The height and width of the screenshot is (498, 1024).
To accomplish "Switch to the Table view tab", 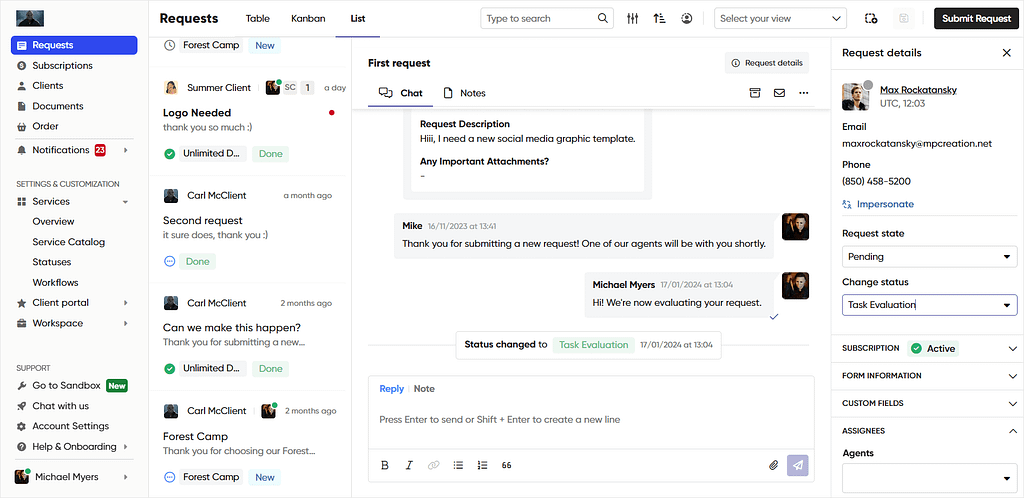I will pyautogui.click(x=257, y=19).
